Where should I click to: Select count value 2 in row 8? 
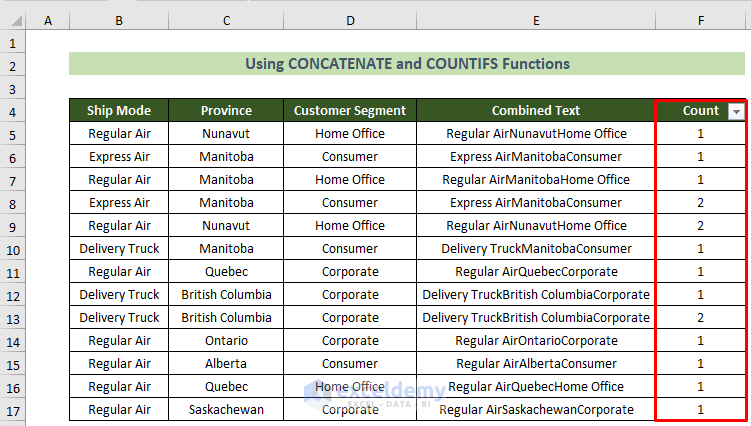(x=701, y=202)
